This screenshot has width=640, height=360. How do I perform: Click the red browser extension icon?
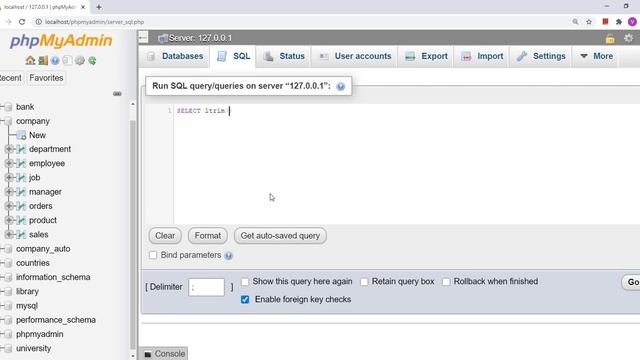(605, 22)
